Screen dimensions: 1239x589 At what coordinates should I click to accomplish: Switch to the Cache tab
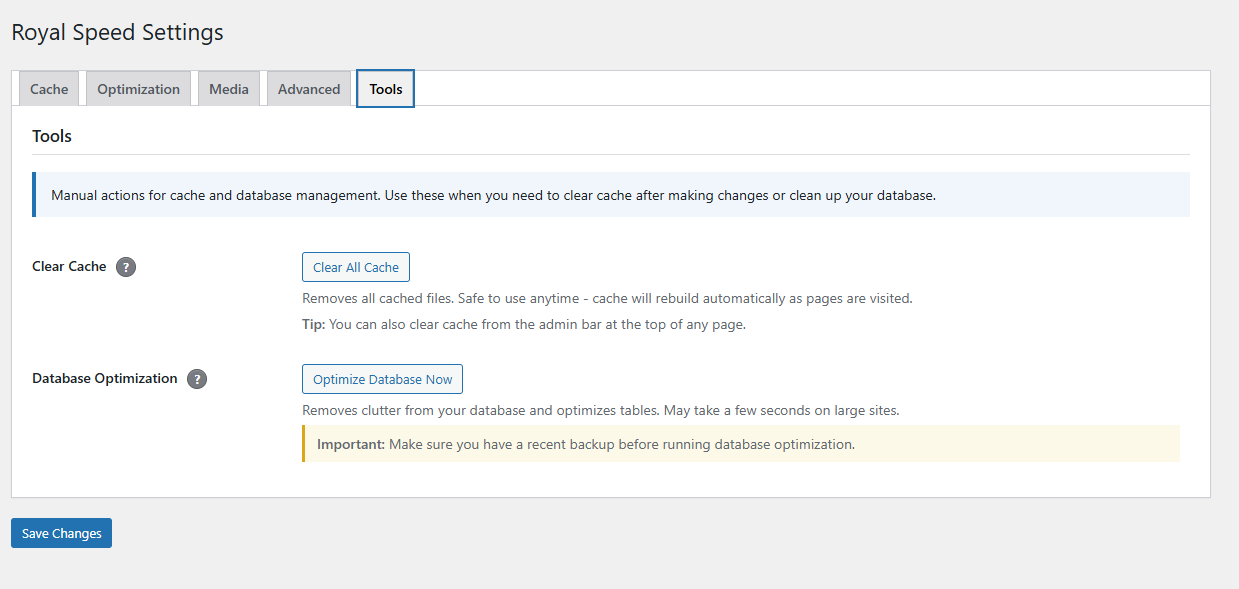(x=48, y=88)
